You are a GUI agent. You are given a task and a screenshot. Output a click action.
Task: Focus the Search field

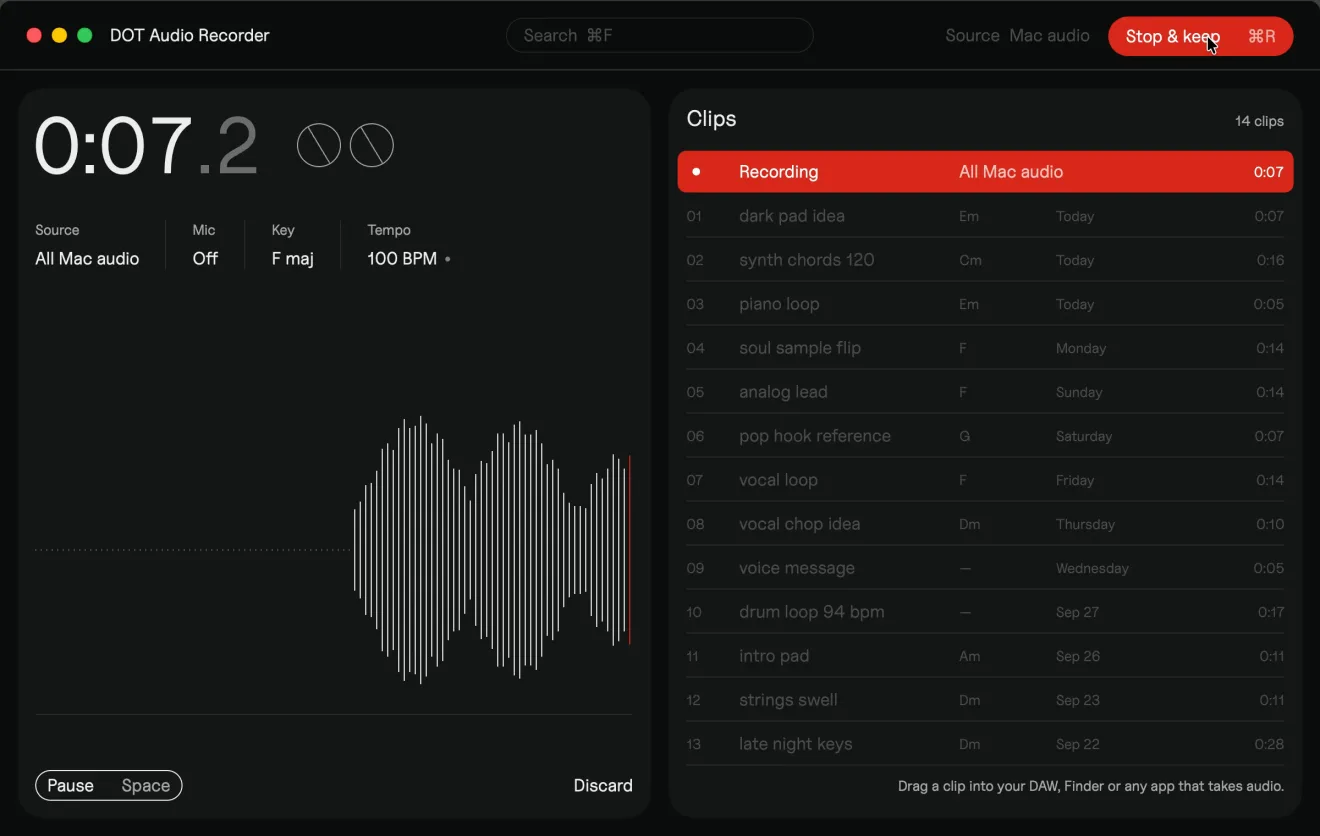(x=660, y=36)
